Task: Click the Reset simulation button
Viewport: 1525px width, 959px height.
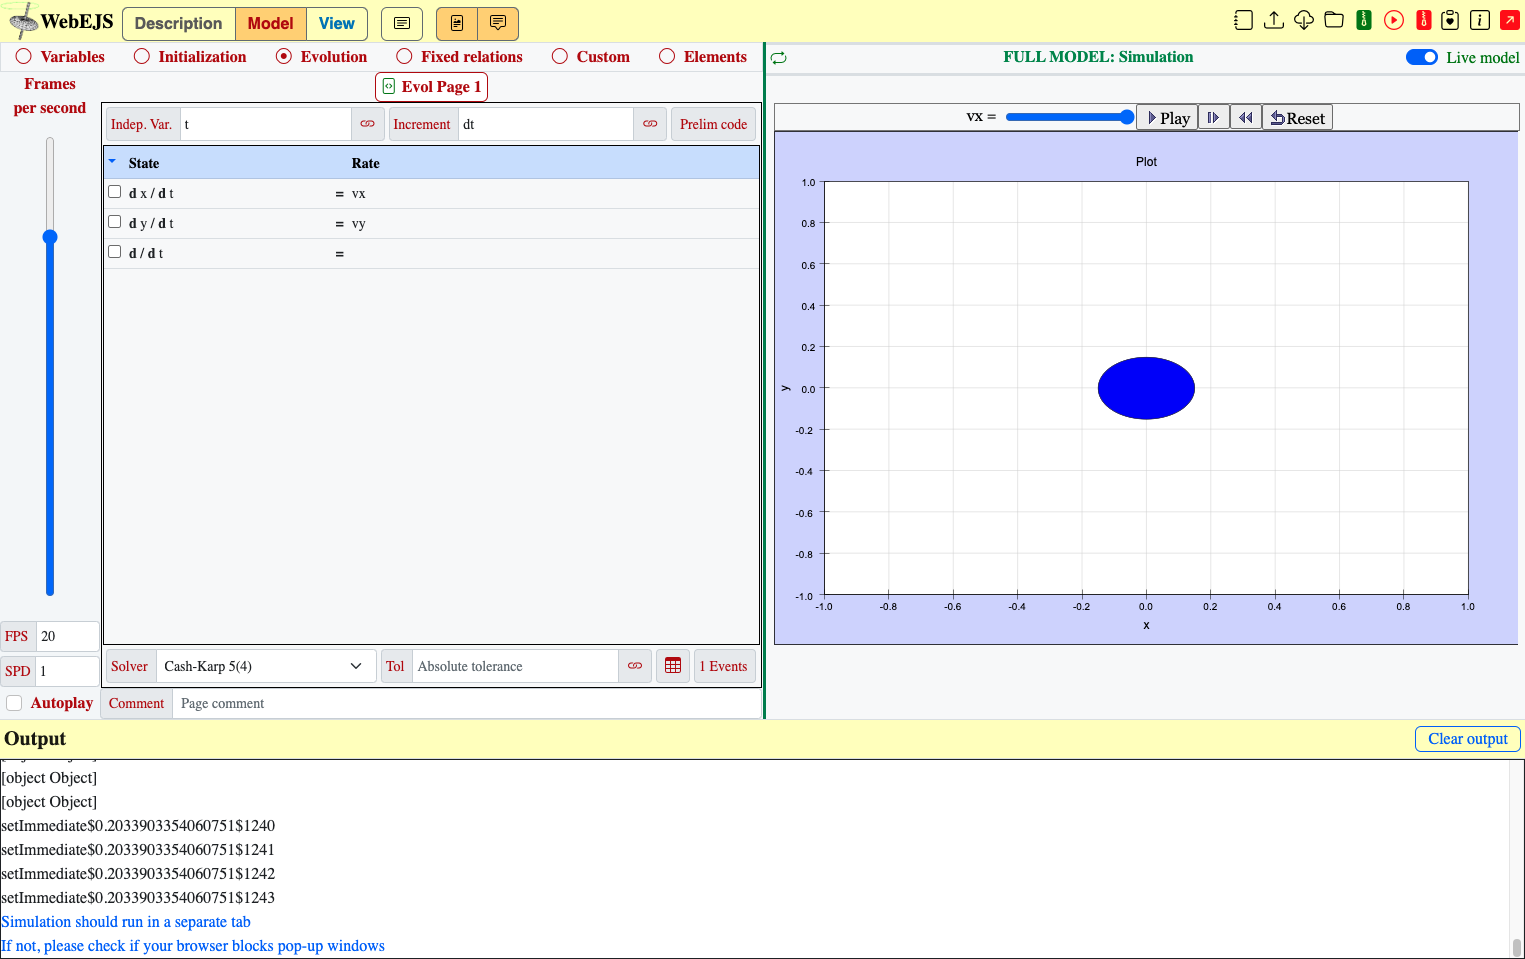Action: 1298,118
